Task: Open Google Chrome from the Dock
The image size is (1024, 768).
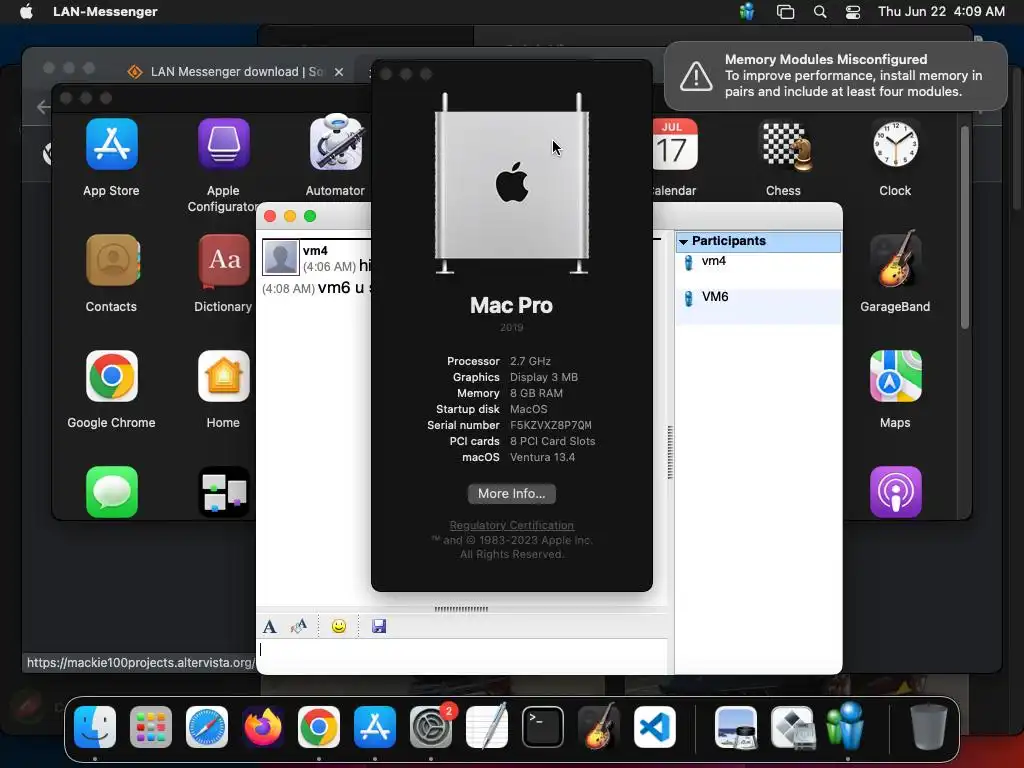Action: [x=319, y=727]
